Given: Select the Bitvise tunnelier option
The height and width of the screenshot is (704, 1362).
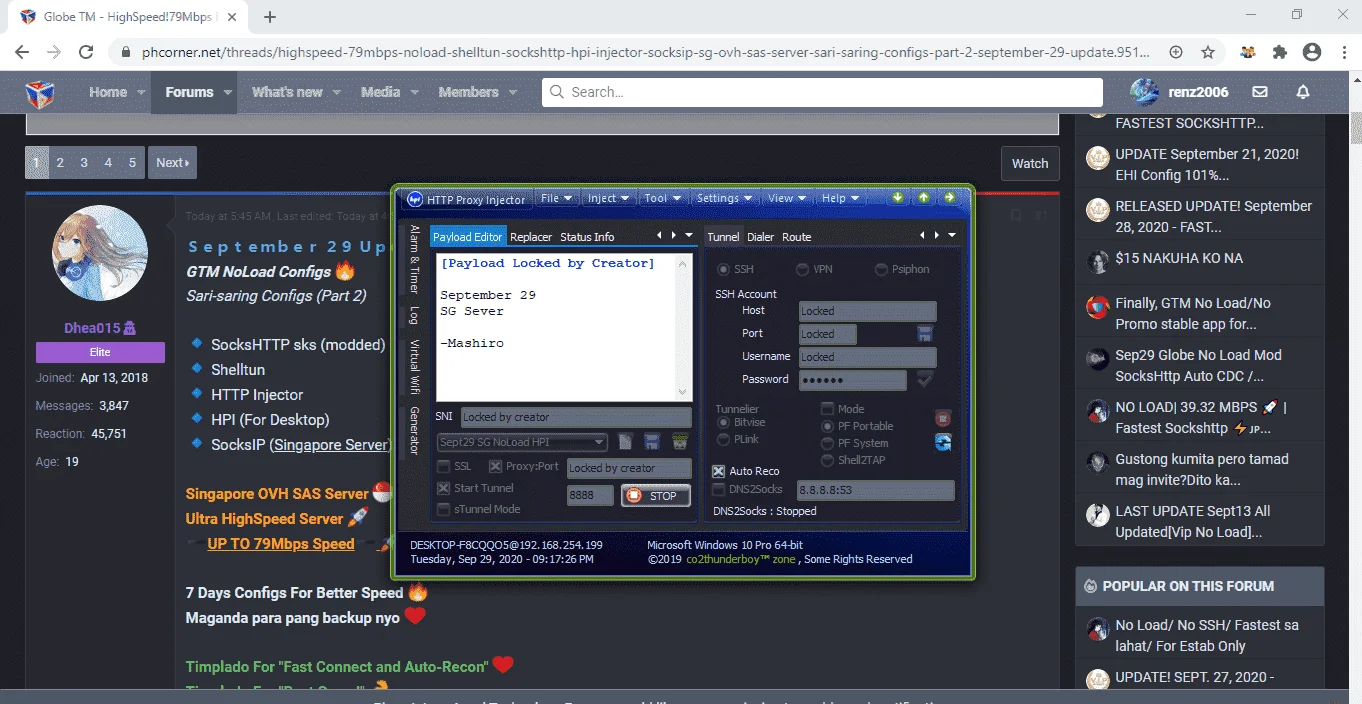Looking at the screenshot, I should [723, 423].
